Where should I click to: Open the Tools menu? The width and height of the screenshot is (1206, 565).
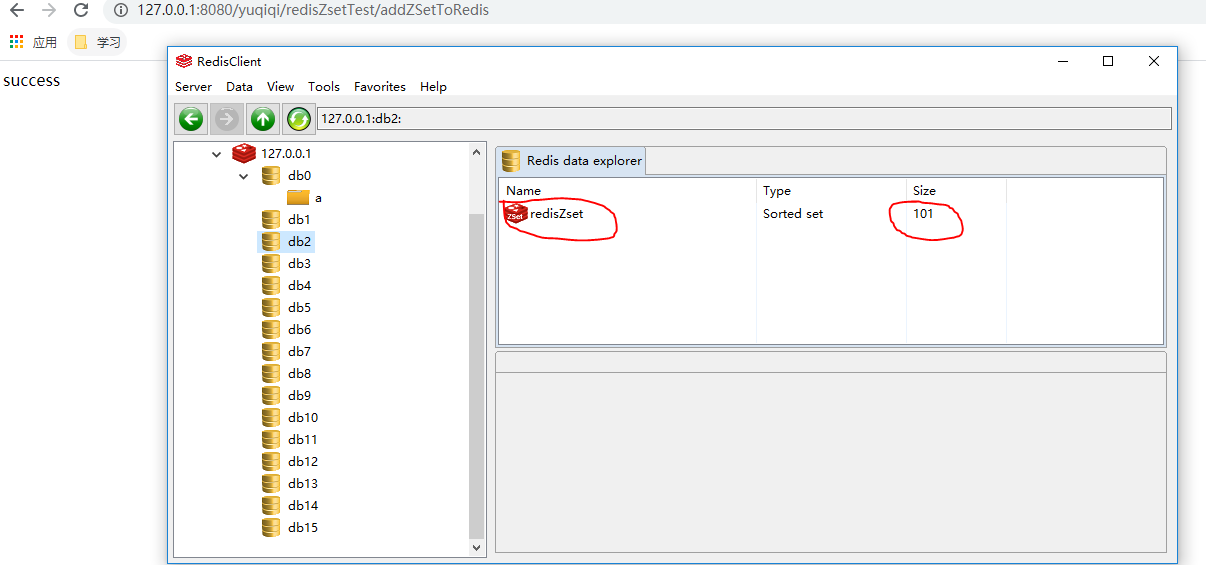[x=324, y=87]
